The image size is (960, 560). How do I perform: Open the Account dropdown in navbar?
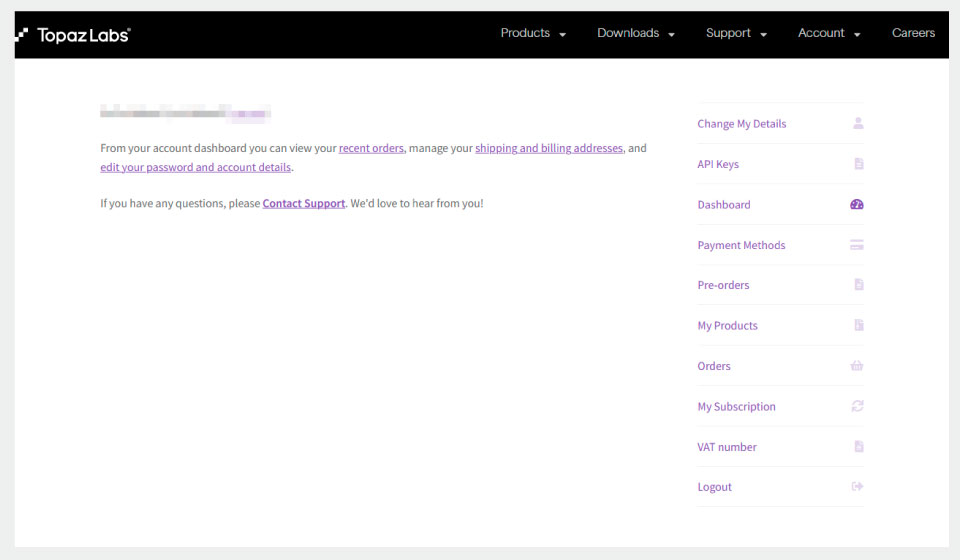829,33
